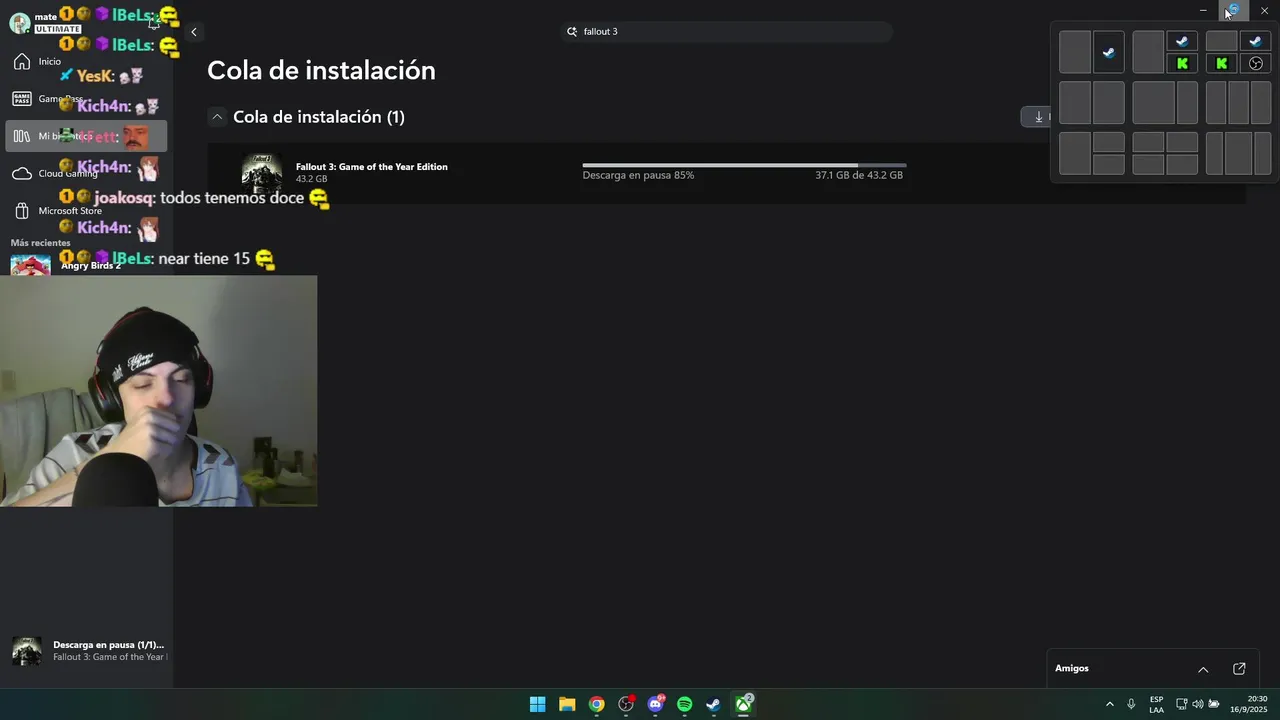
Task: Click the Fallout 3 download progress bar
Action: (744, 165)
